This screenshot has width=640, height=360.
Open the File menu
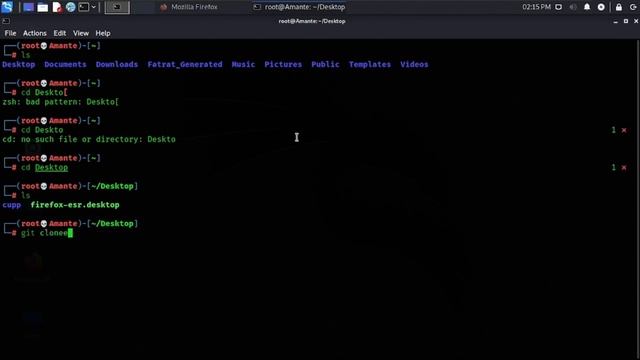click(x=10, y=33)
